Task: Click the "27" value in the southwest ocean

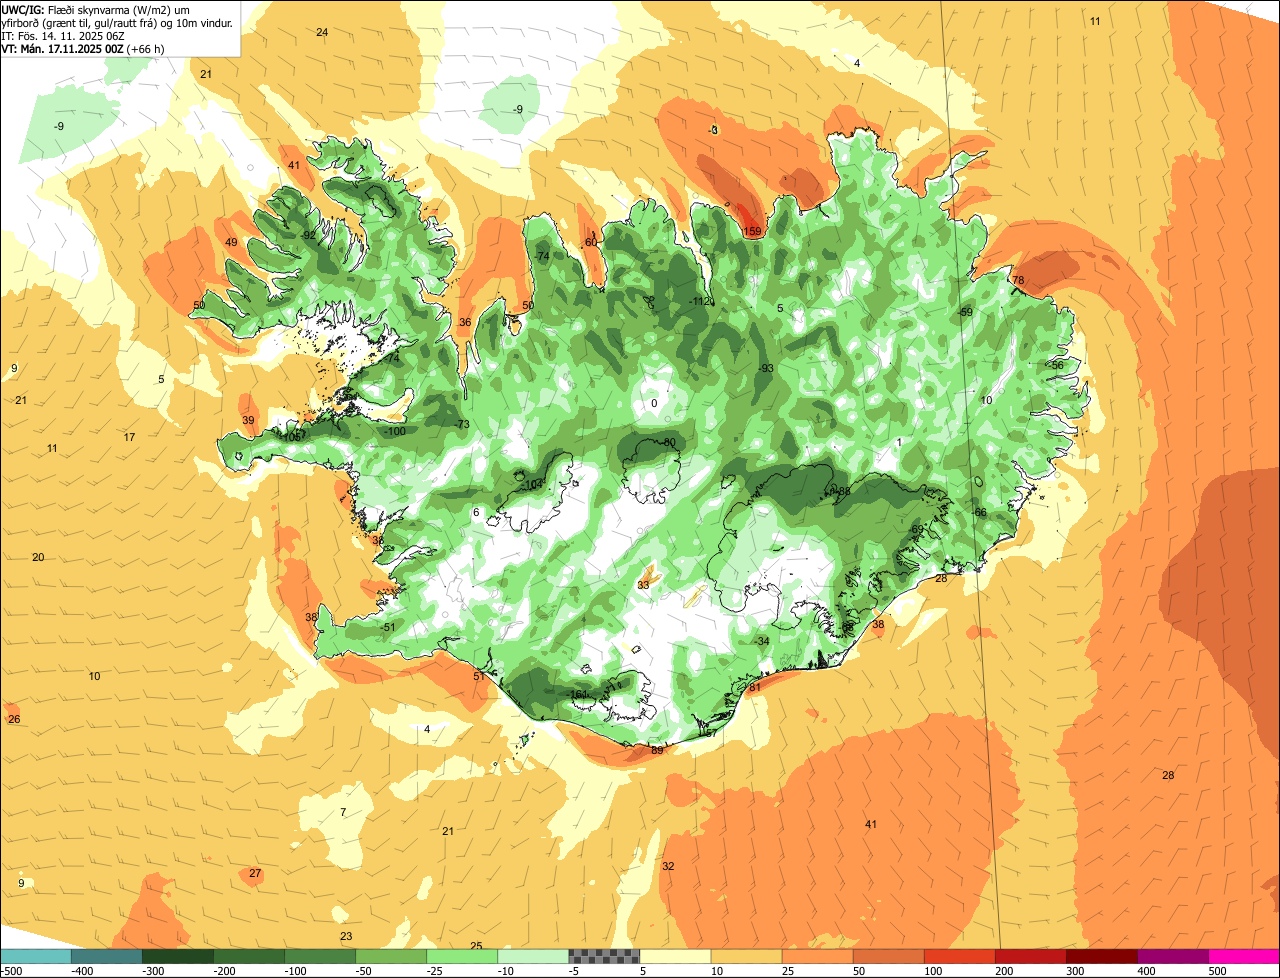Action: (x=255, y=873)
